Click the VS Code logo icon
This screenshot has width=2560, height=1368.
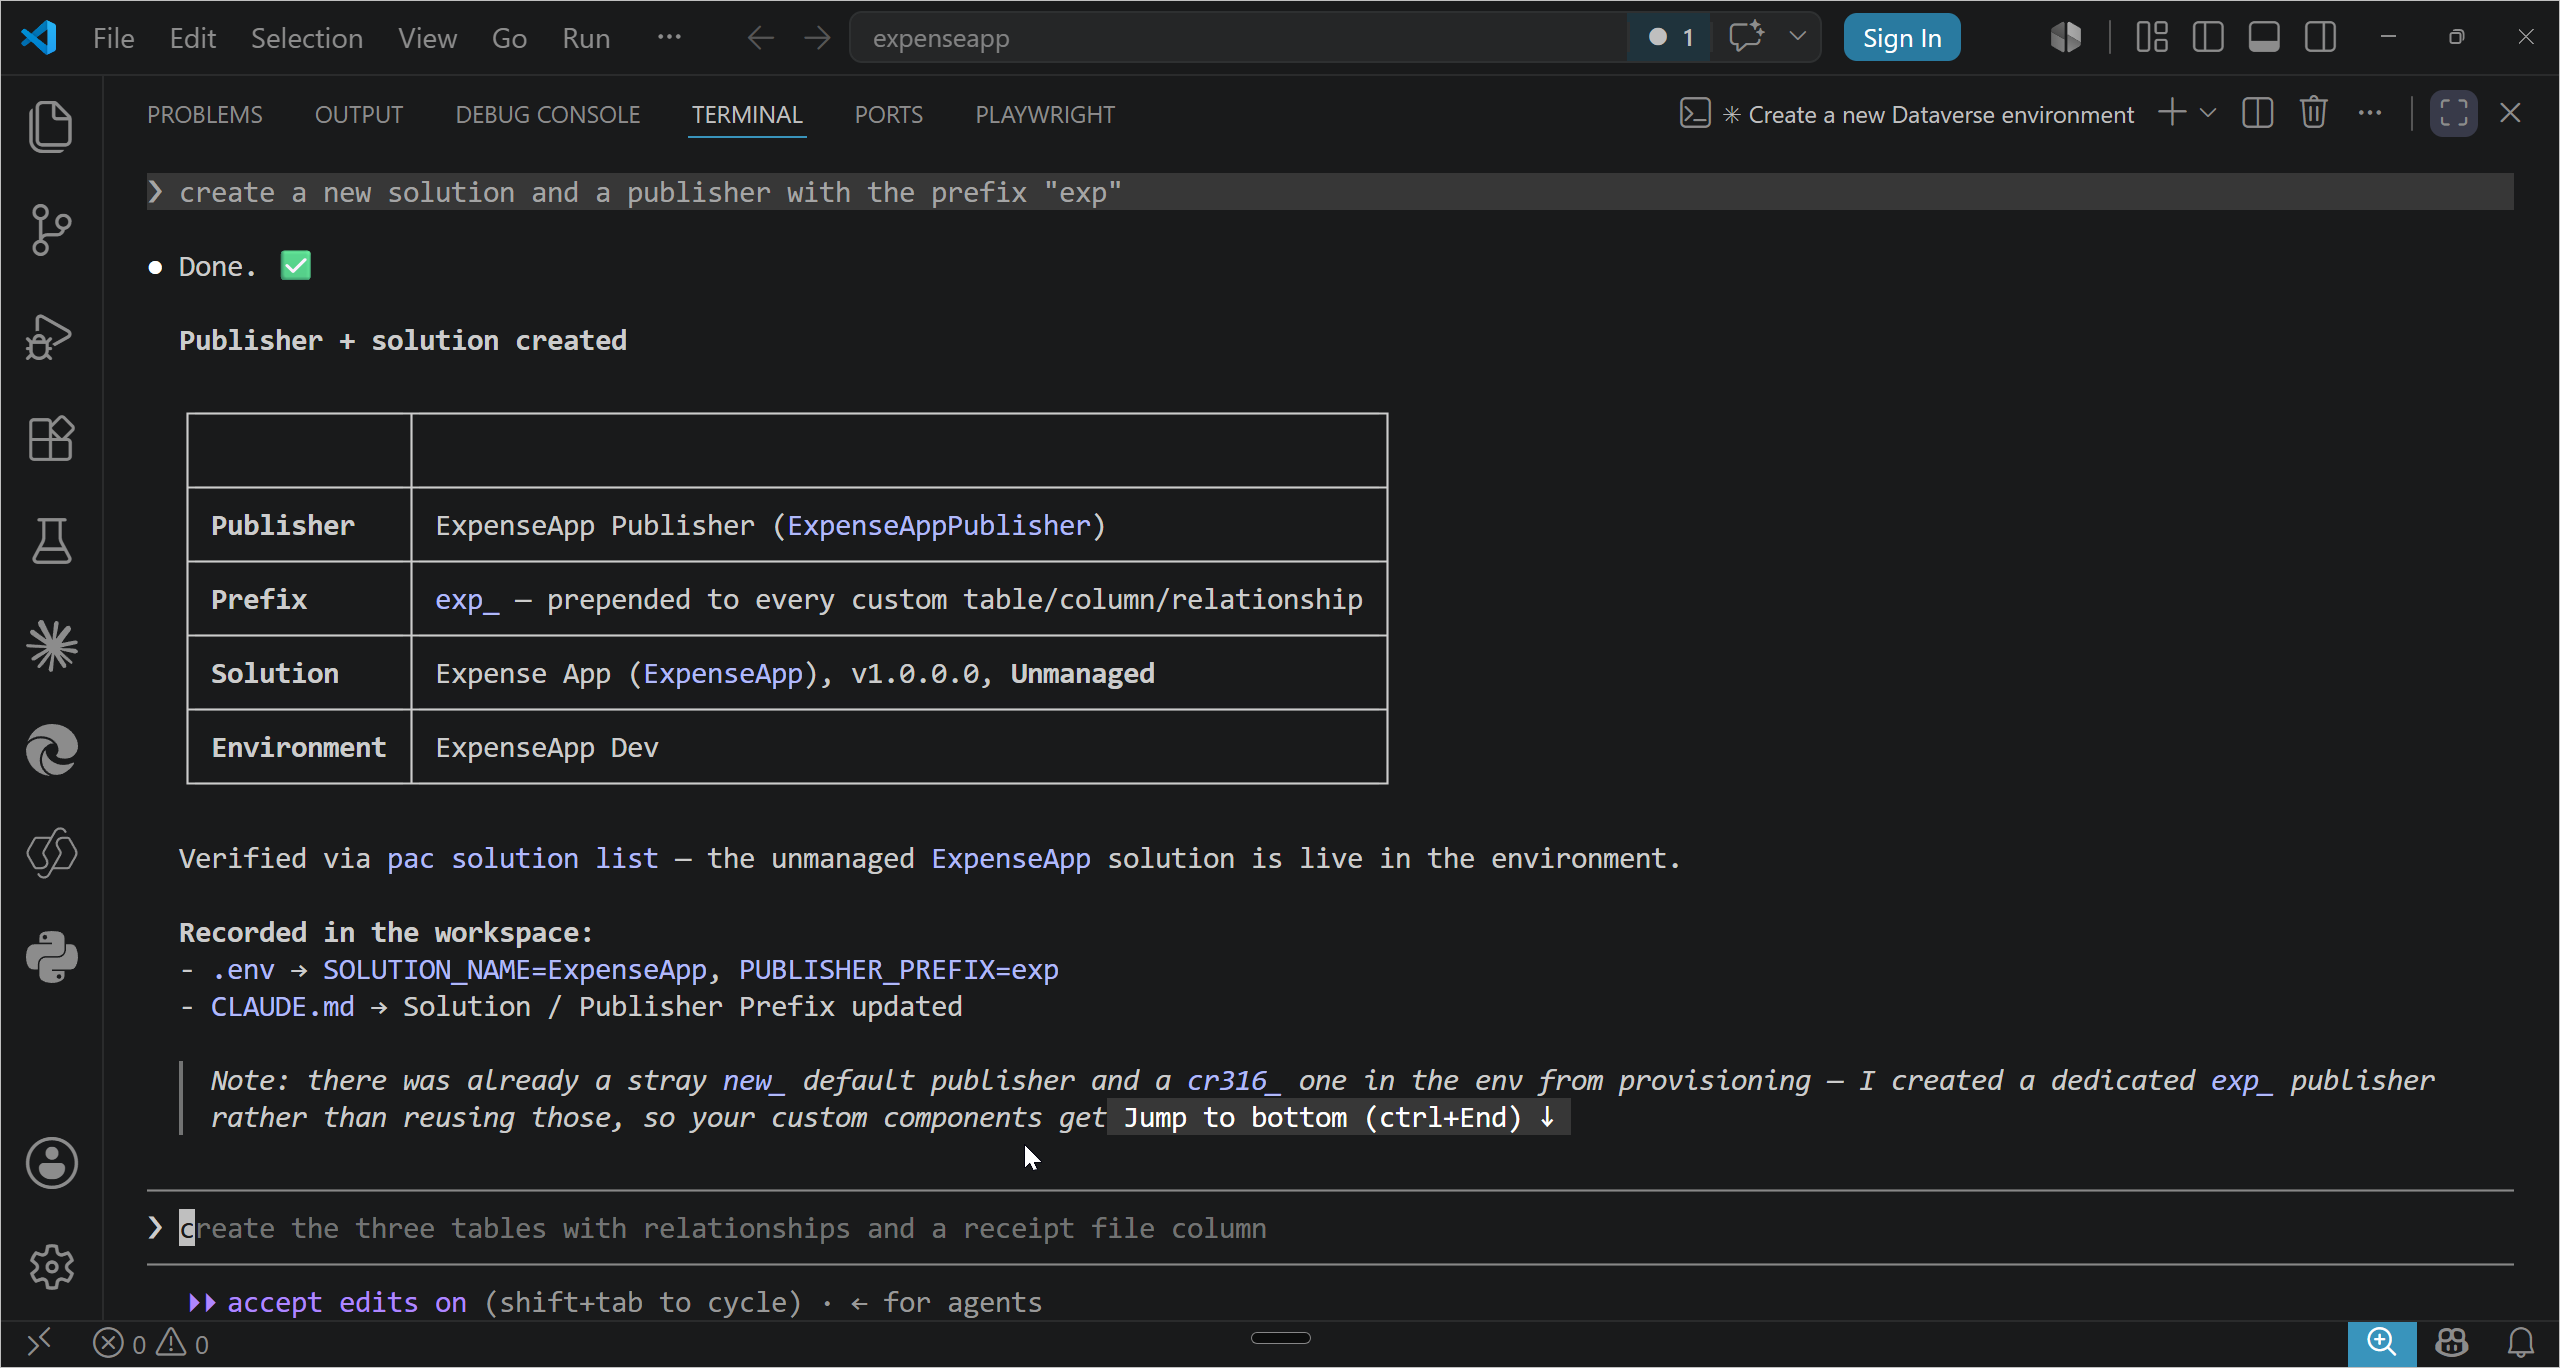(x=39, y=38)
